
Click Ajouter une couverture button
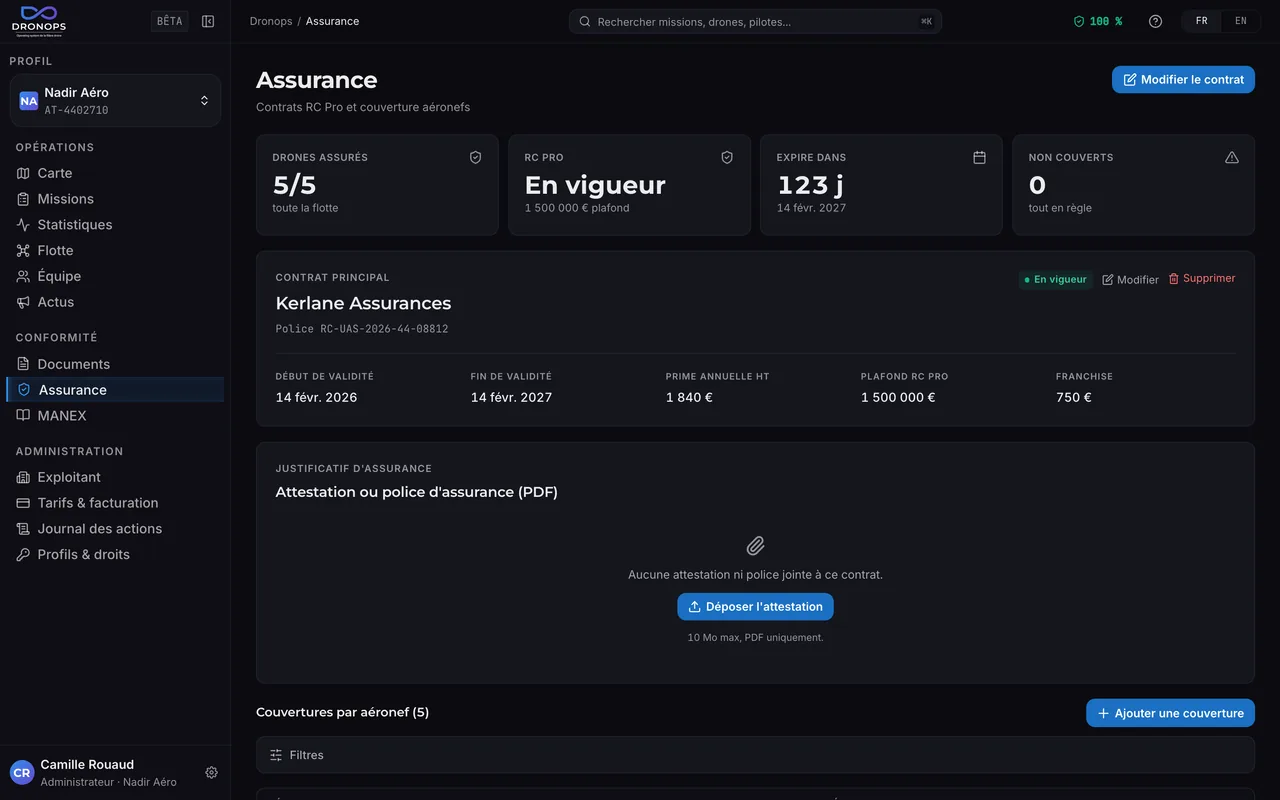[1170, 713]
